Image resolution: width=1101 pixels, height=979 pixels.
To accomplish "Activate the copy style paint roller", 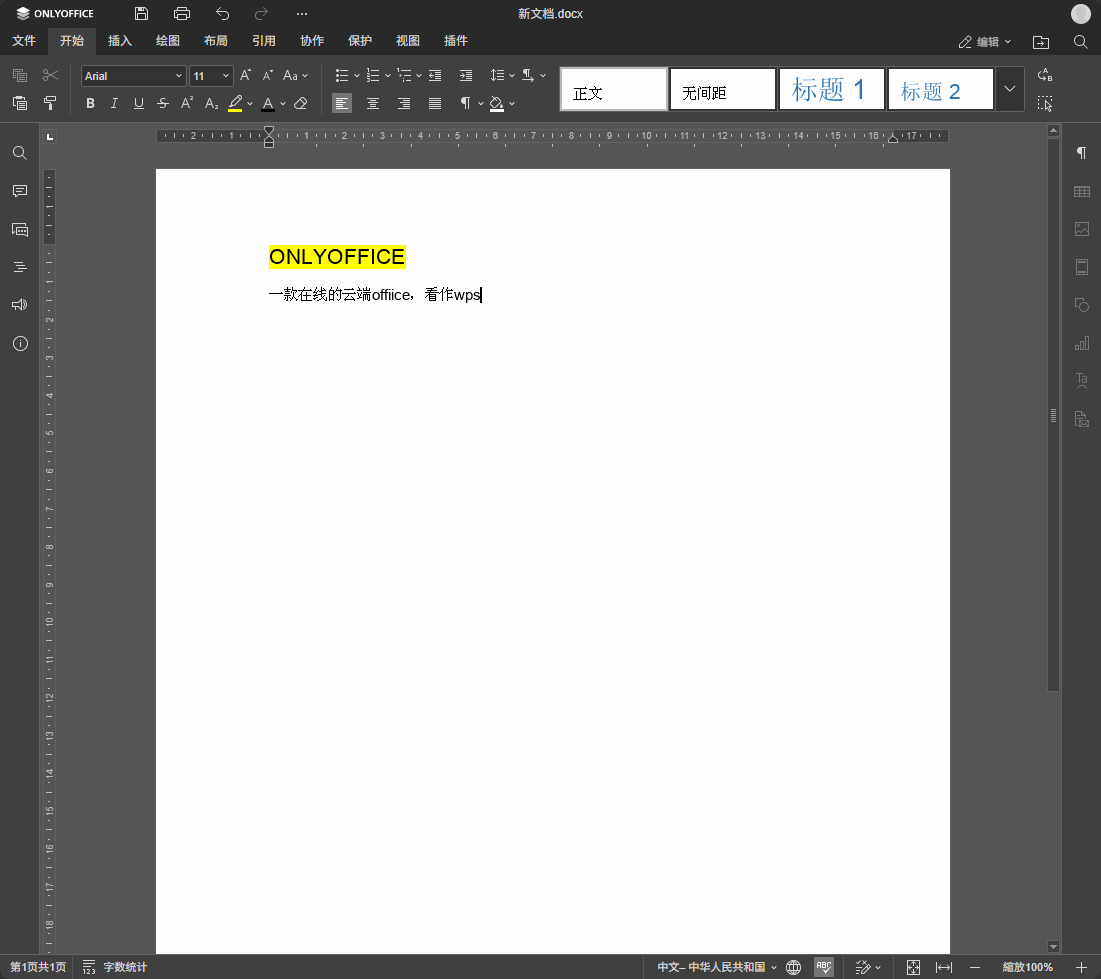I will point(50,103).
